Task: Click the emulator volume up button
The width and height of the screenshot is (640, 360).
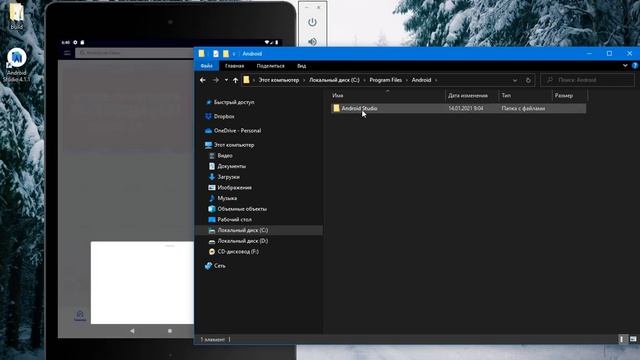Action: click(312, 41)
